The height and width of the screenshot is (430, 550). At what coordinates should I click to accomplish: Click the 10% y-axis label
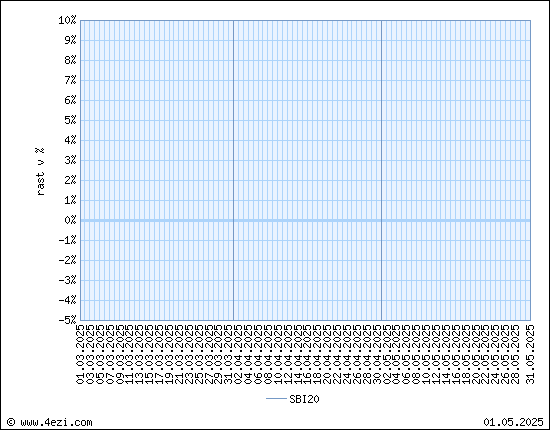pyautogui.click(x=67, y=20)
